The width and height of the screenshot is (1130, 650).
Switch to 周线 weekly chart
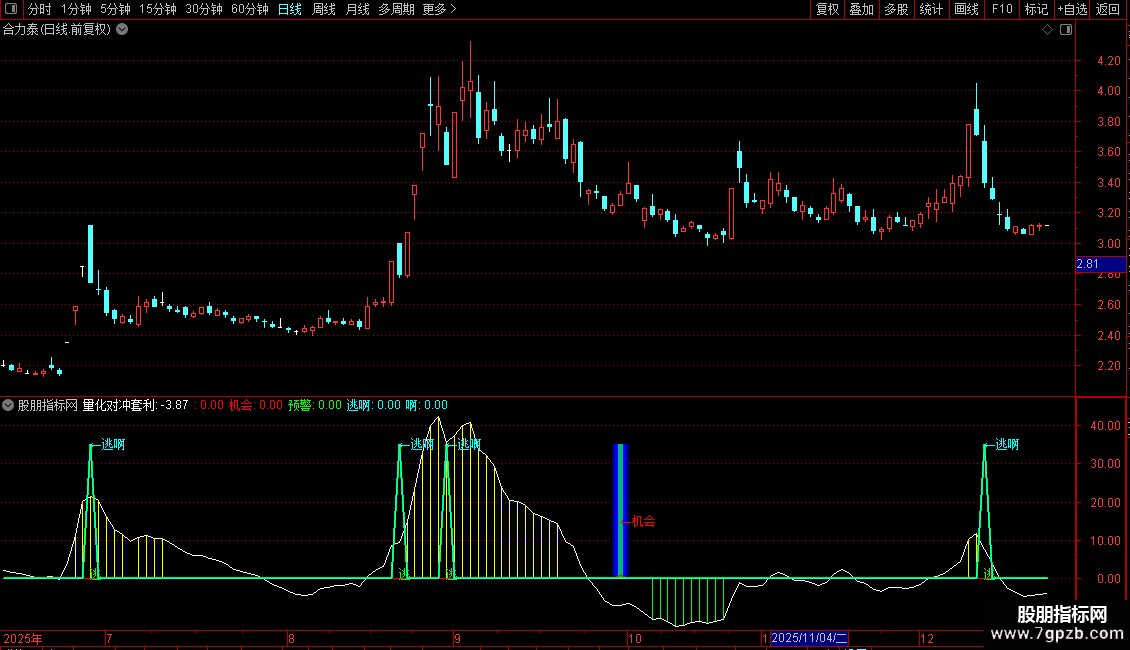click(324, 9)
